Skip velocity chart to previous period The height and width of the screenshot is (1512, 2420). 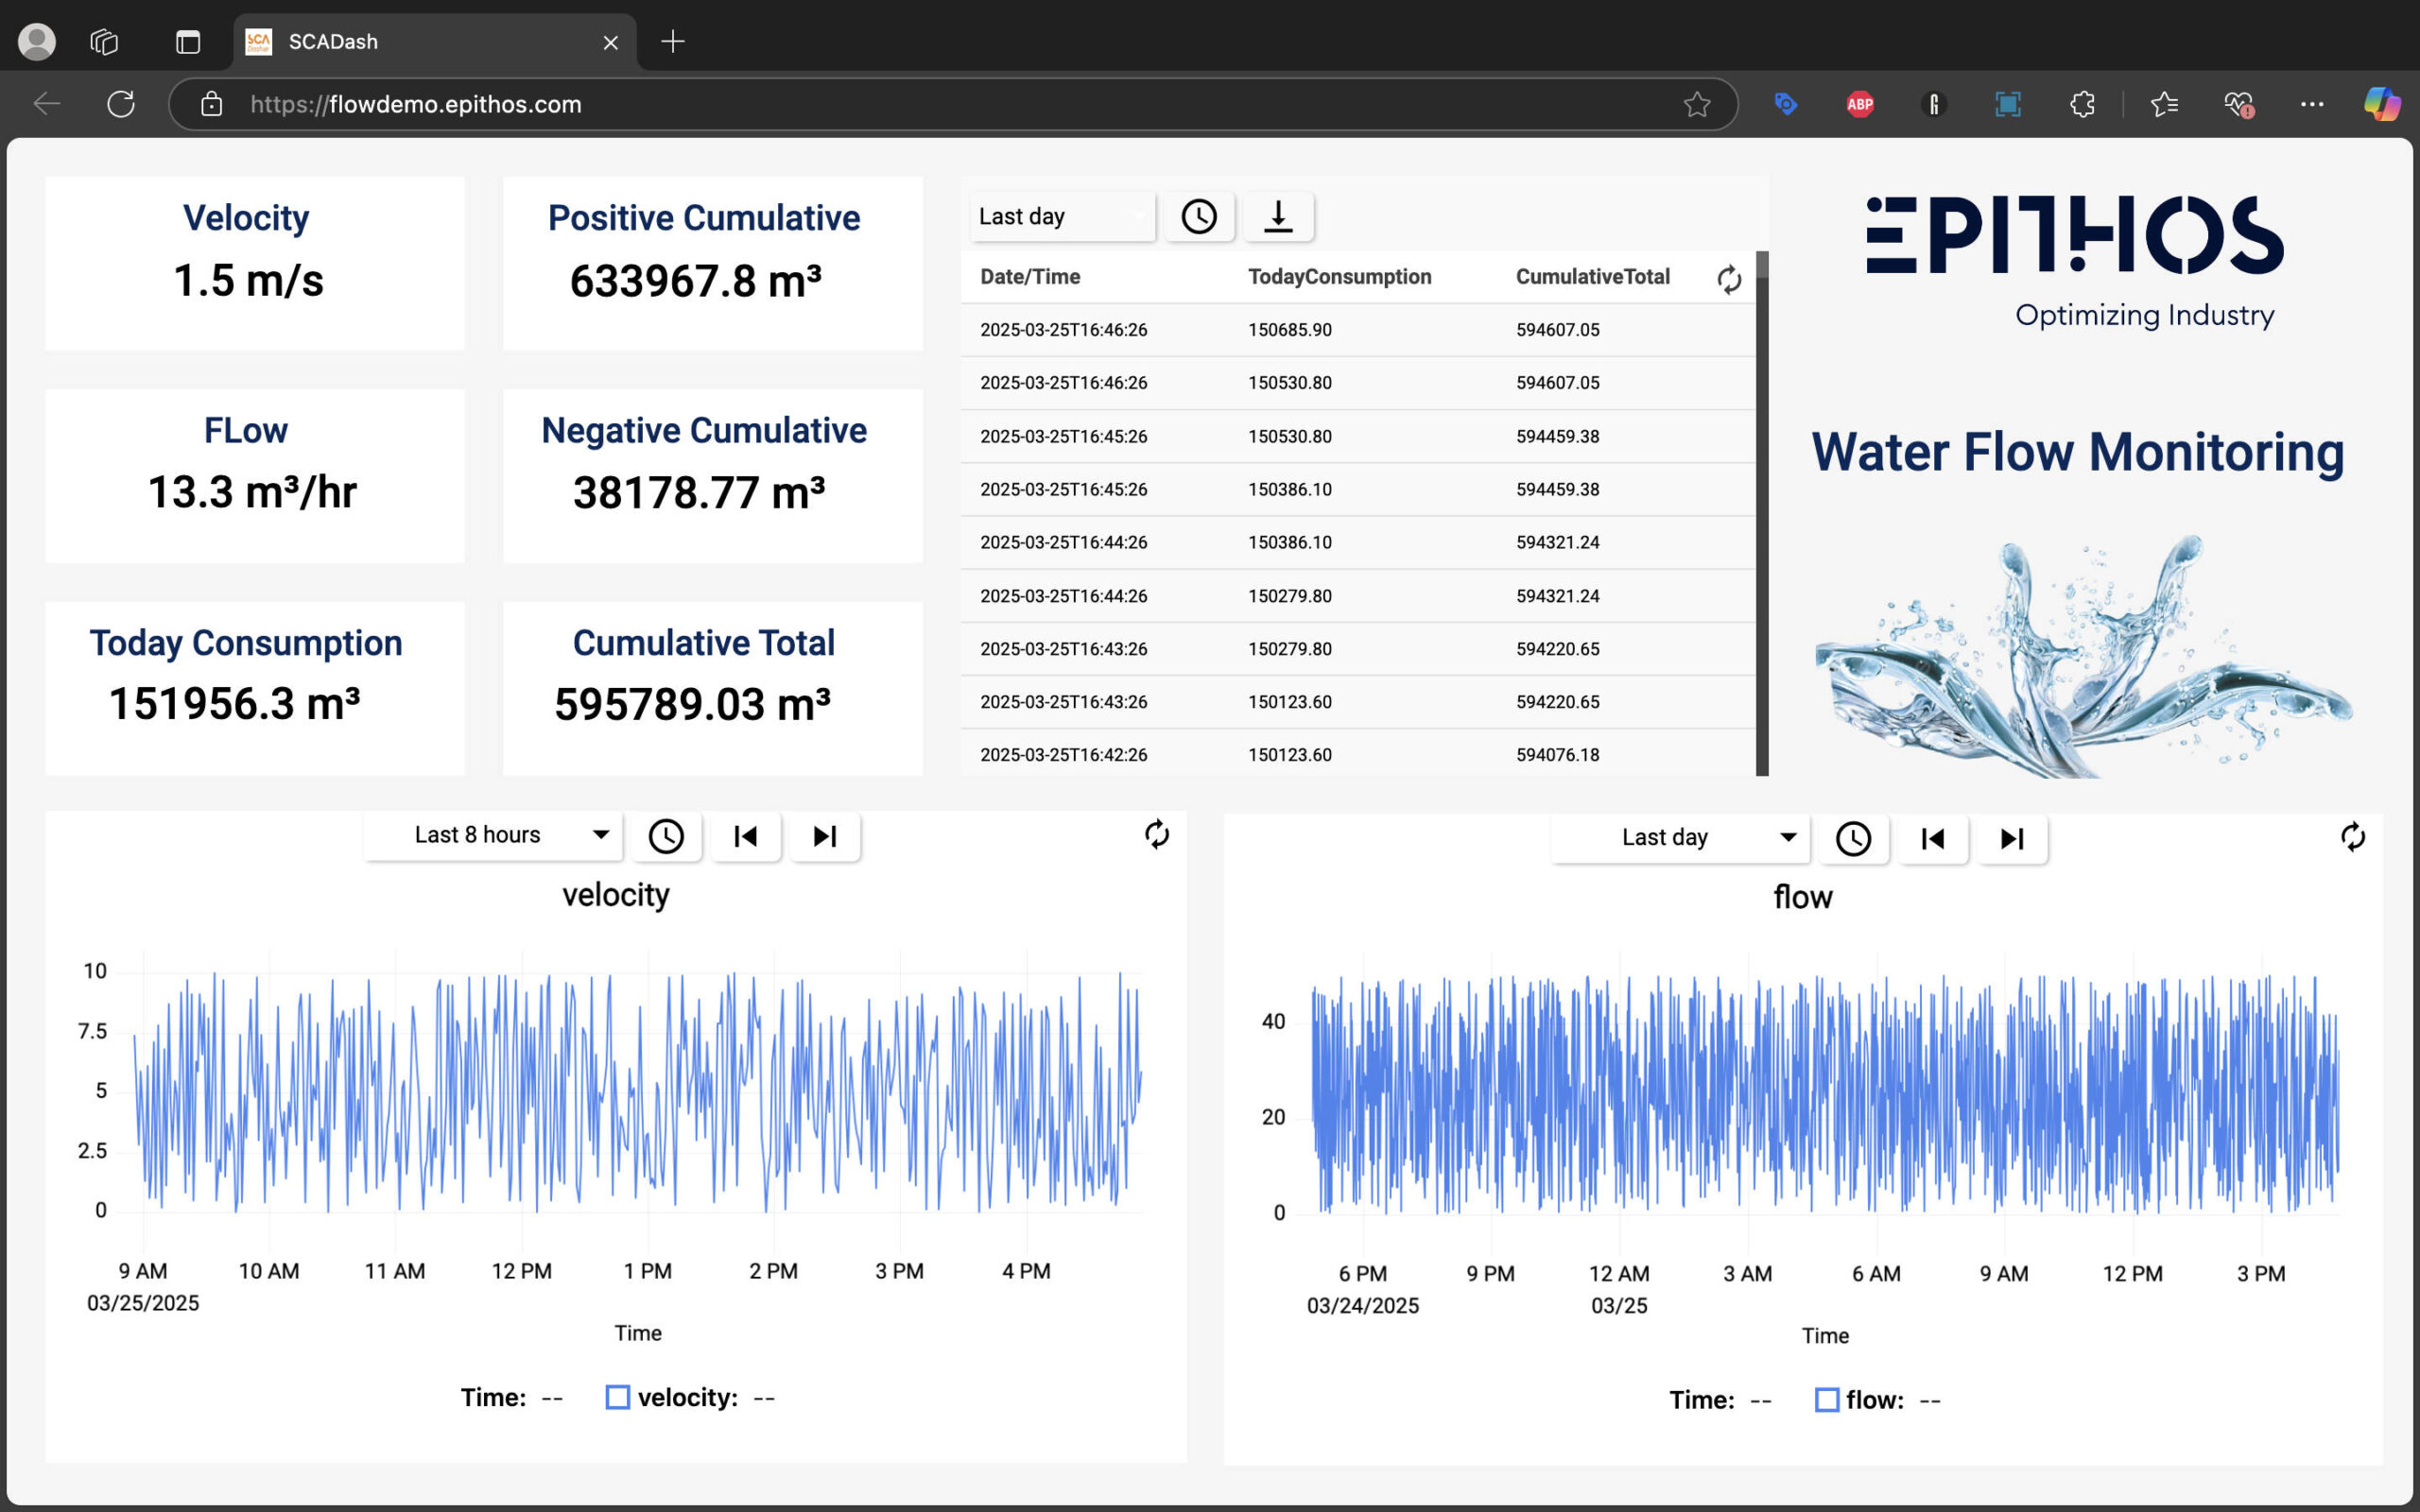(745, 836)
